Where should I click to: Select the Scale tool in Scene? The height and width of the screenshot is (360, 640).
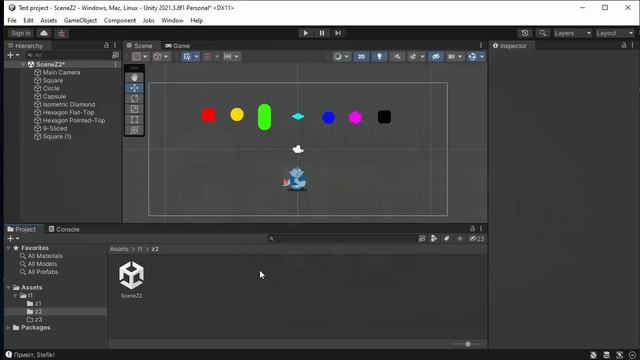pyautogui.click(x=134, y=109)
